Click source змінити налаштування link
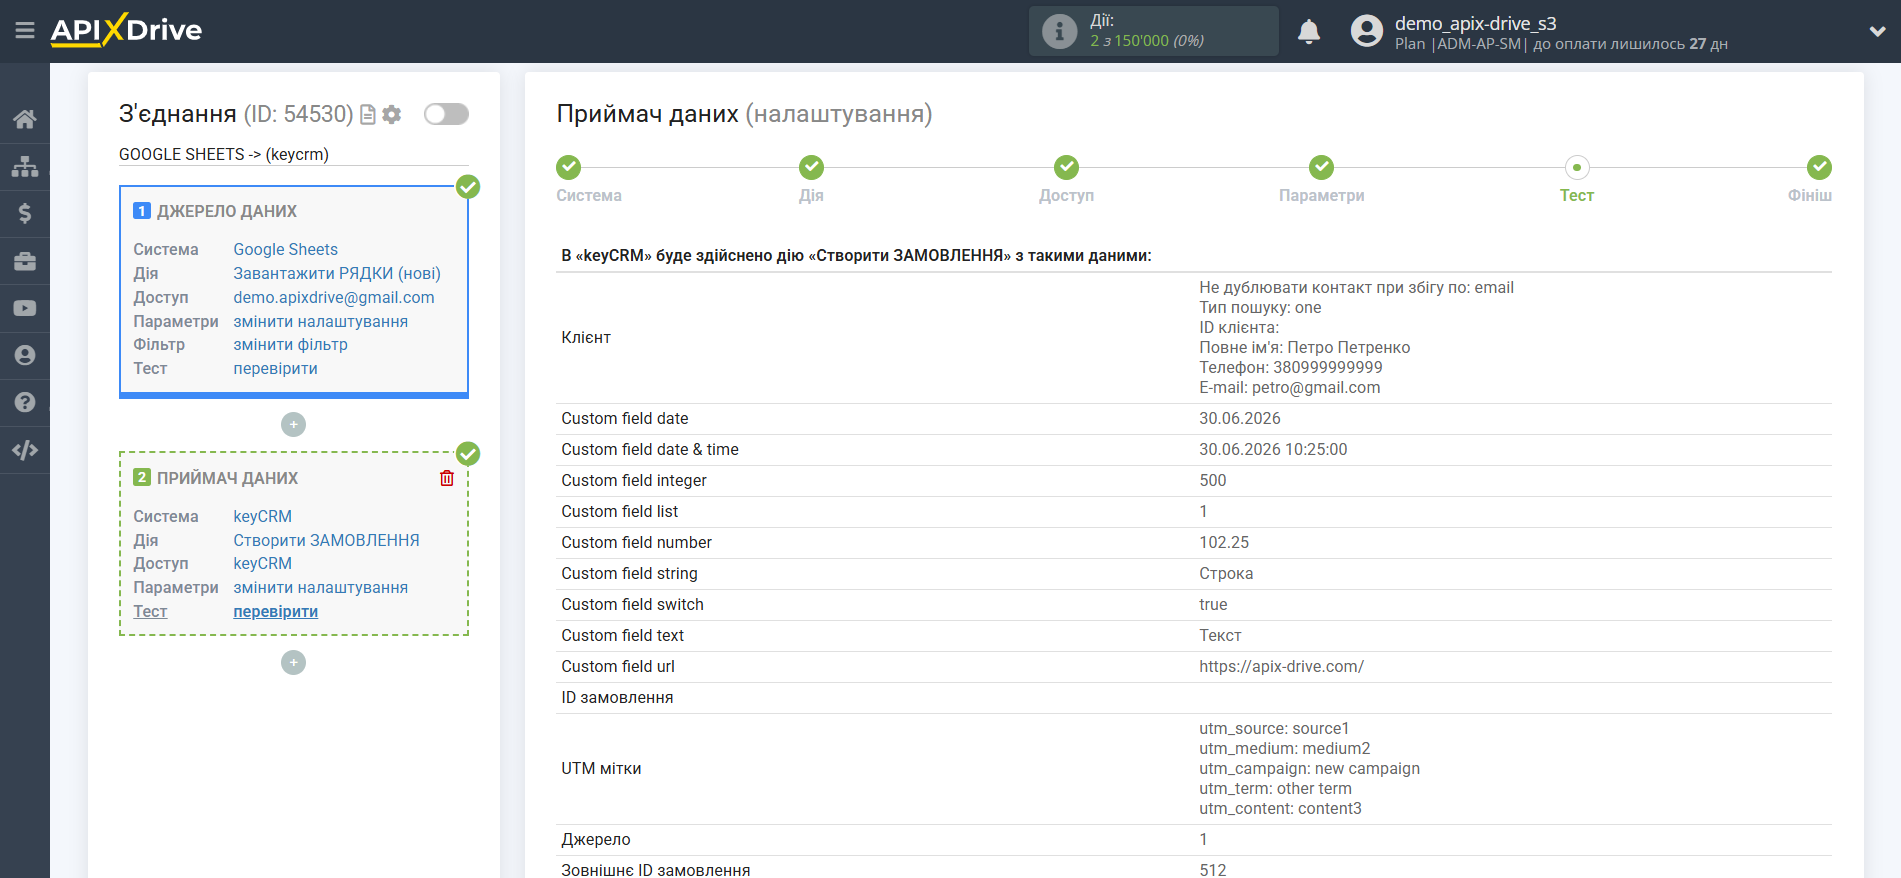The height and width of the screenshot is (878, 1901). coord(320,322)
